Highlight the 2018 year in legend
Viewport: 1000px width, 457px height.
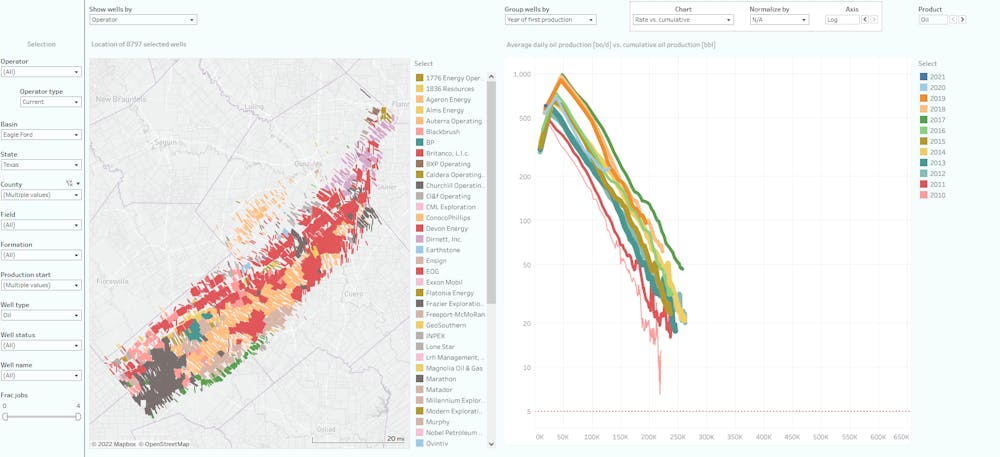[932, 110]
